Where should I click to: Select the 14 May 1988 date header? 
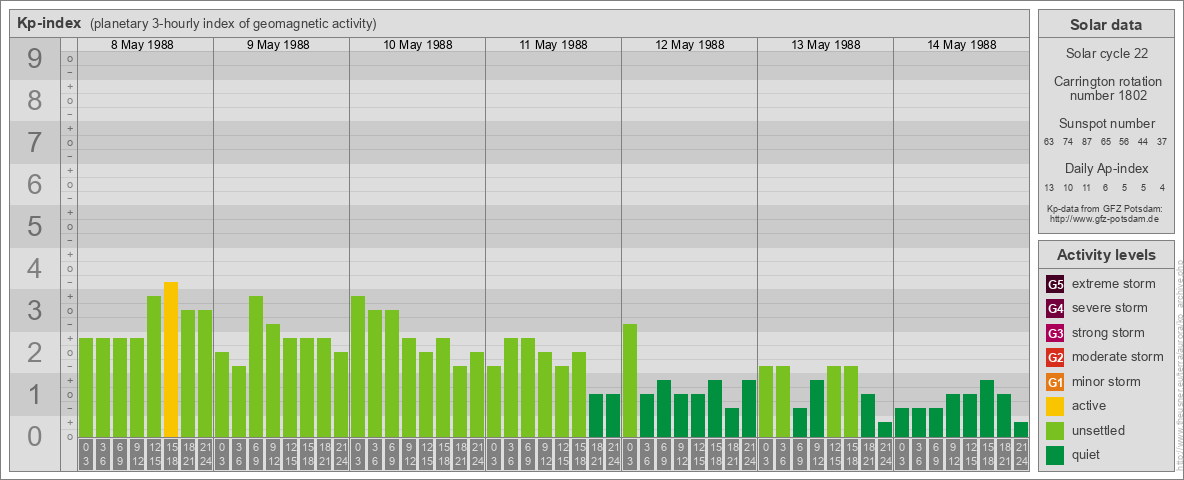961,45
